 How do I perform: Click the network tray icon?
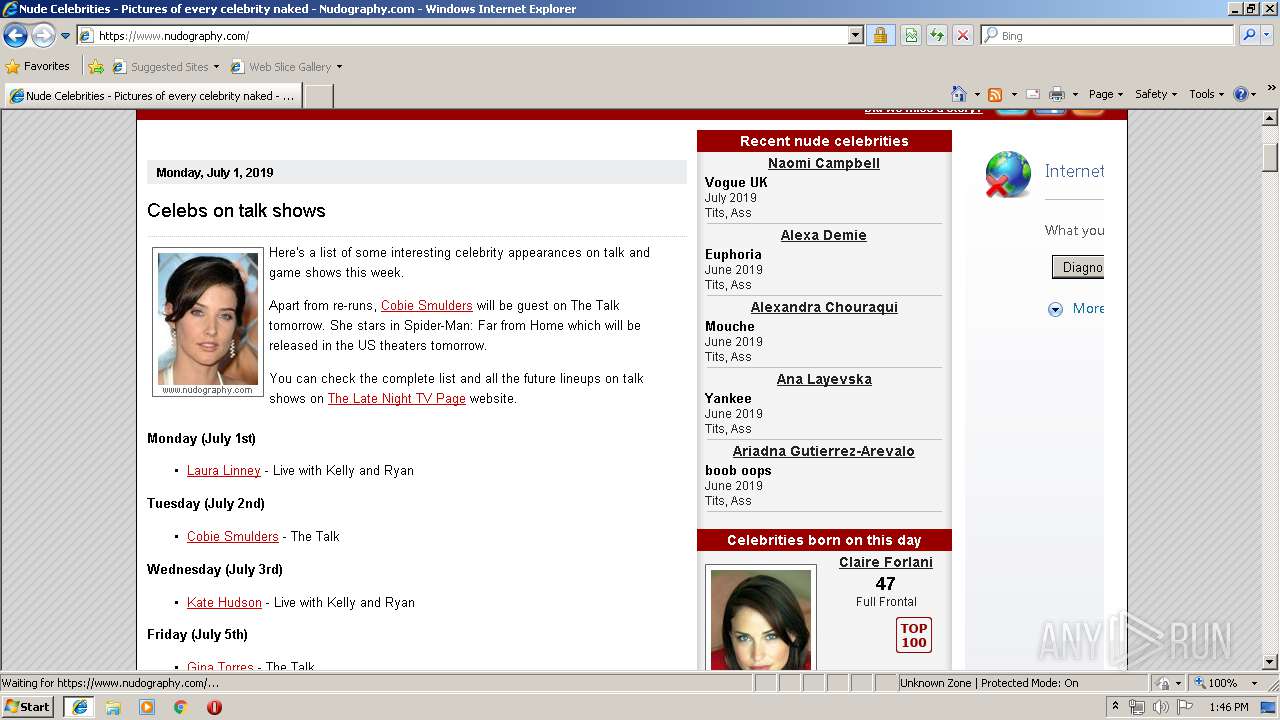click(x=1137, y=707)
